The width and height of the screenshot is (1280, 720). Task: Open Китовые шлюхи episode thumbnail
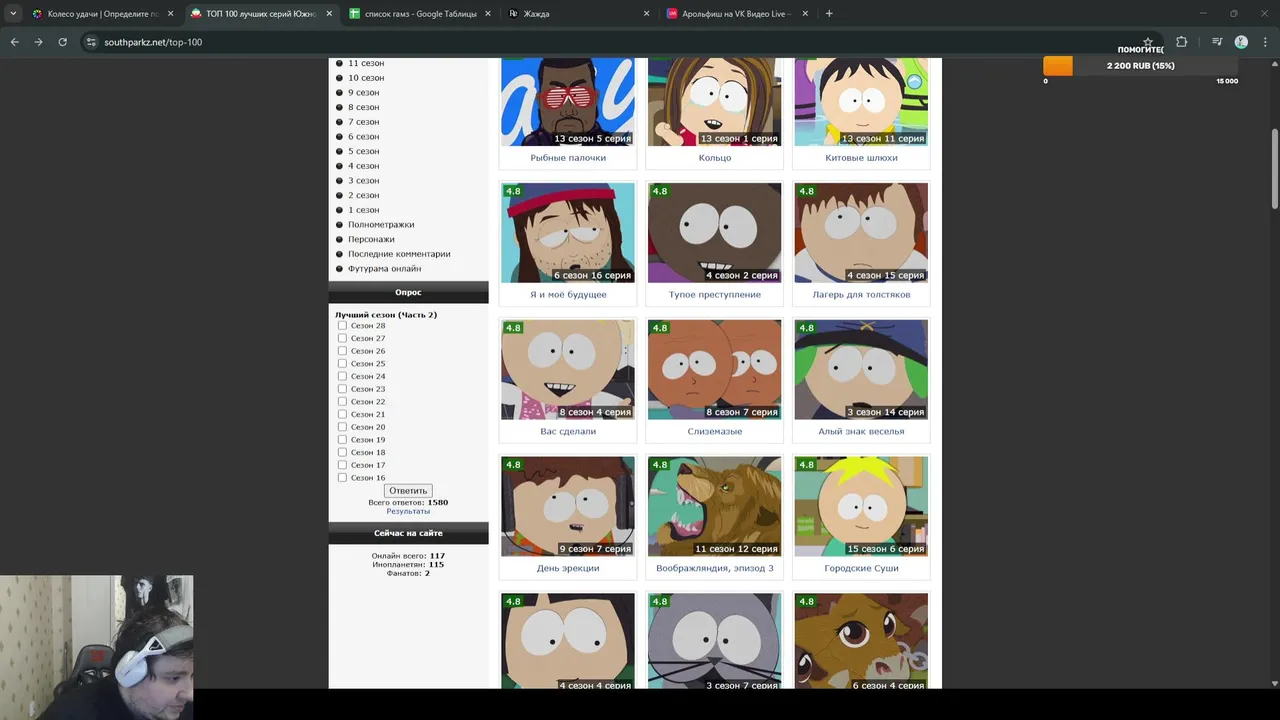861,102
